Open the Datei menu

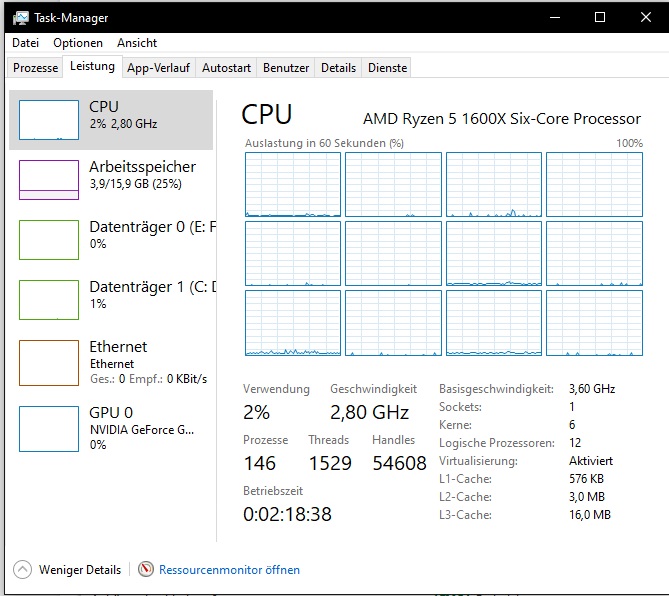25,43
